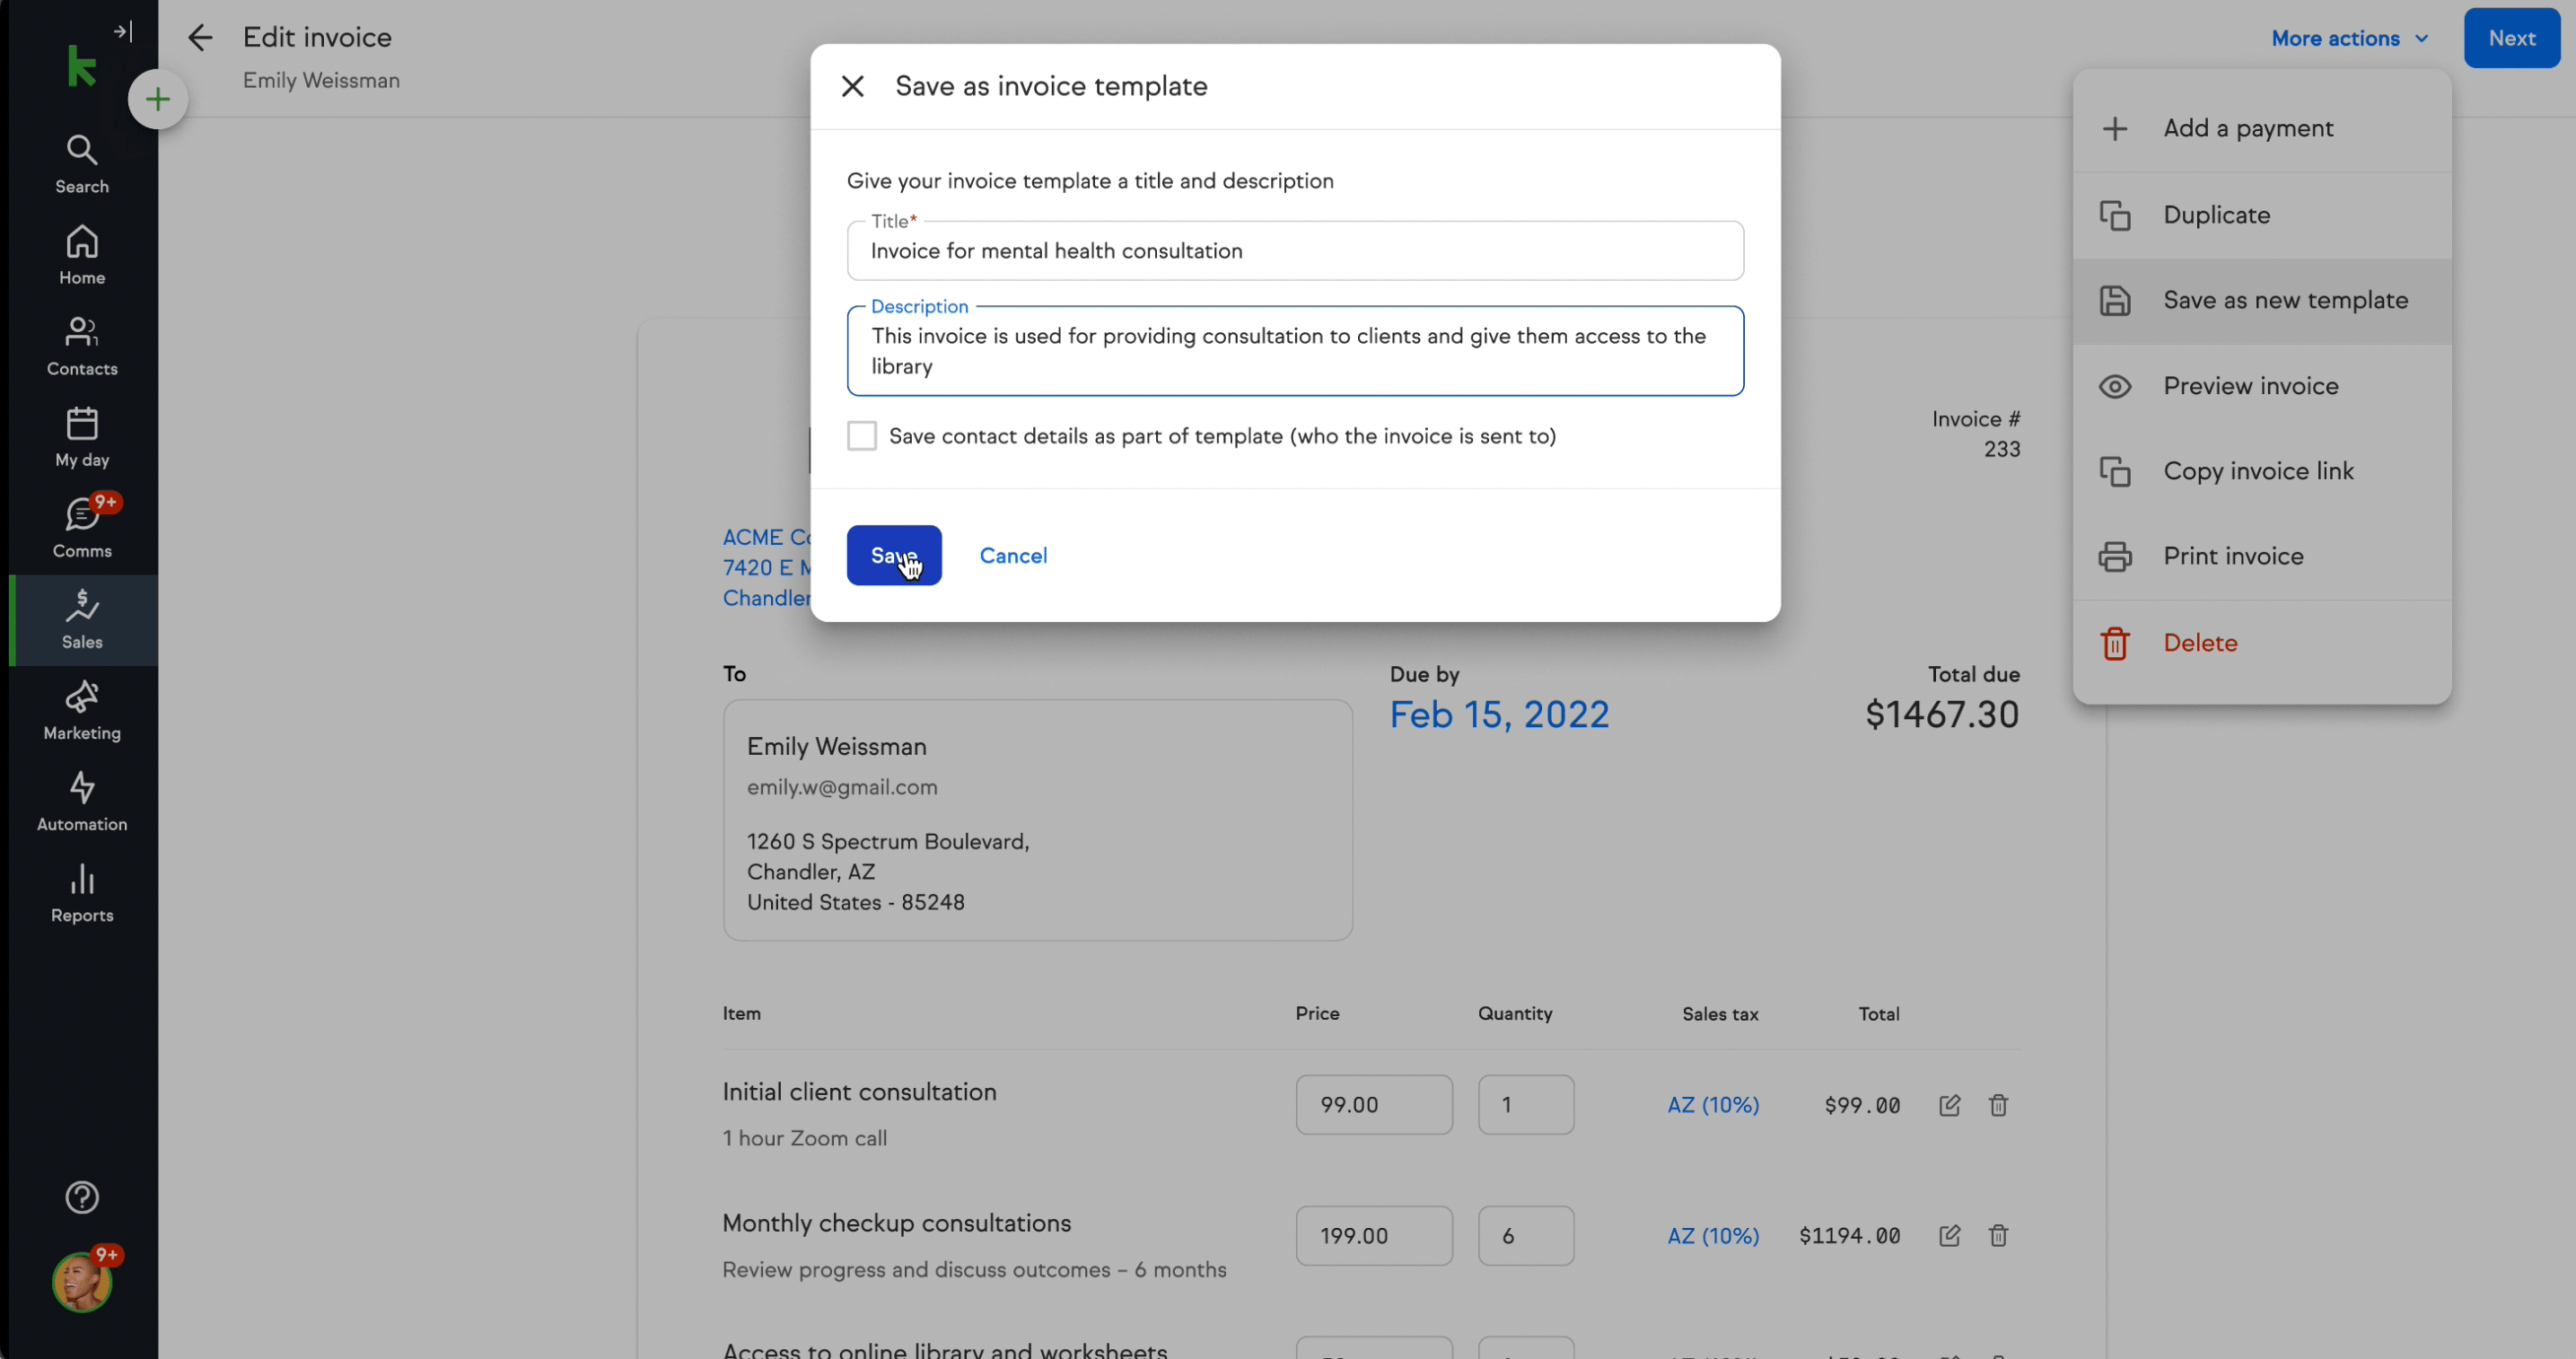Click the Total due amount $1467.30
The width and height of the screenshot is (2576, 1359).
pos(1941,715)
